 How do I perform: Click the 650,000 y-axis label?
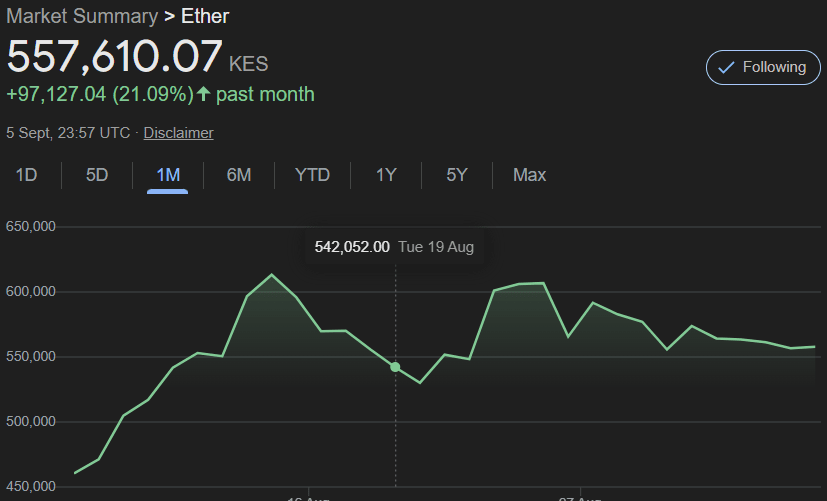click(x=30, y=227)
